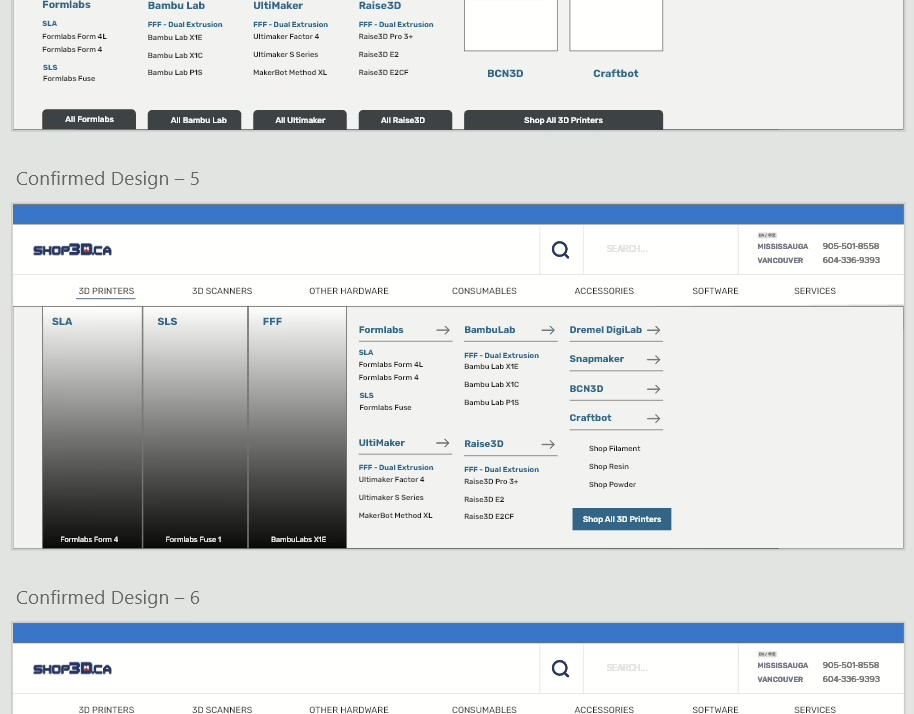
Task: Click the Dremel DigiLab brand heading
Action: (x=605, y=330)
